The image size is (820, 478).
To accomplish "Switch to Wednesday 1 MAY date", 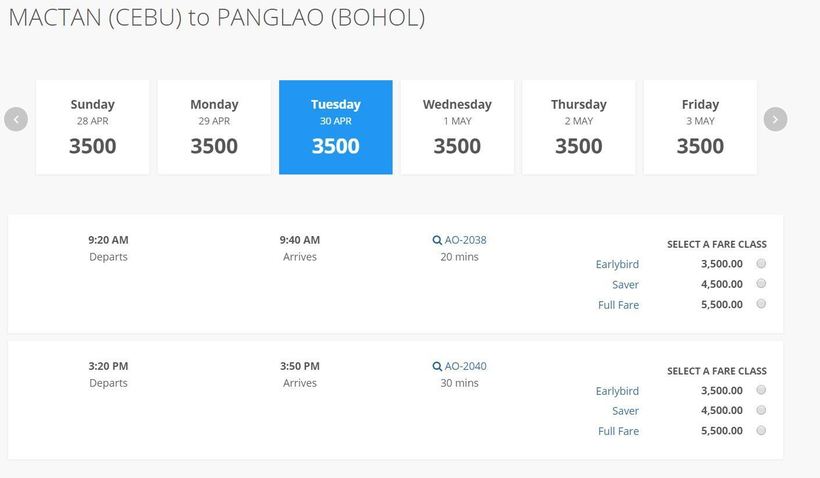I will pyautogui.click(x=457, y=127).
